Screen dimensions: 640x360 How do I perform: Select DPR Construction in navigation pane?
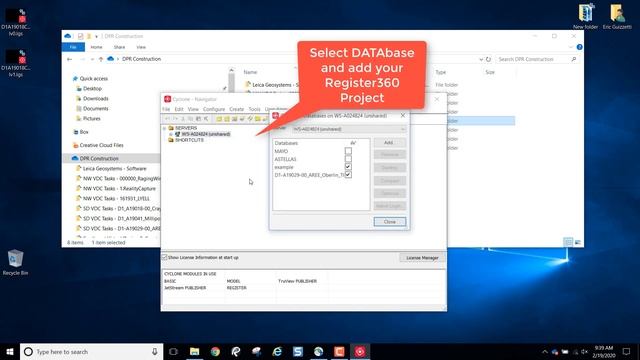tap(99, 158)
